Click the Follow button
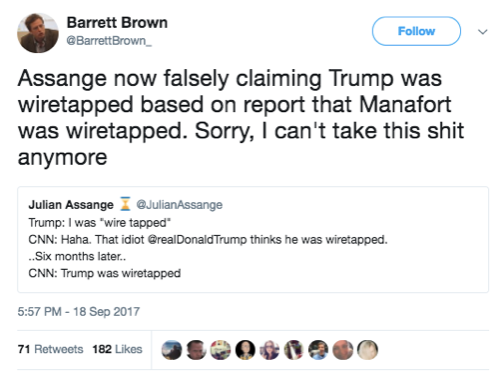The height and width of the screenshot is (377, 501). (x=416, y=31)
